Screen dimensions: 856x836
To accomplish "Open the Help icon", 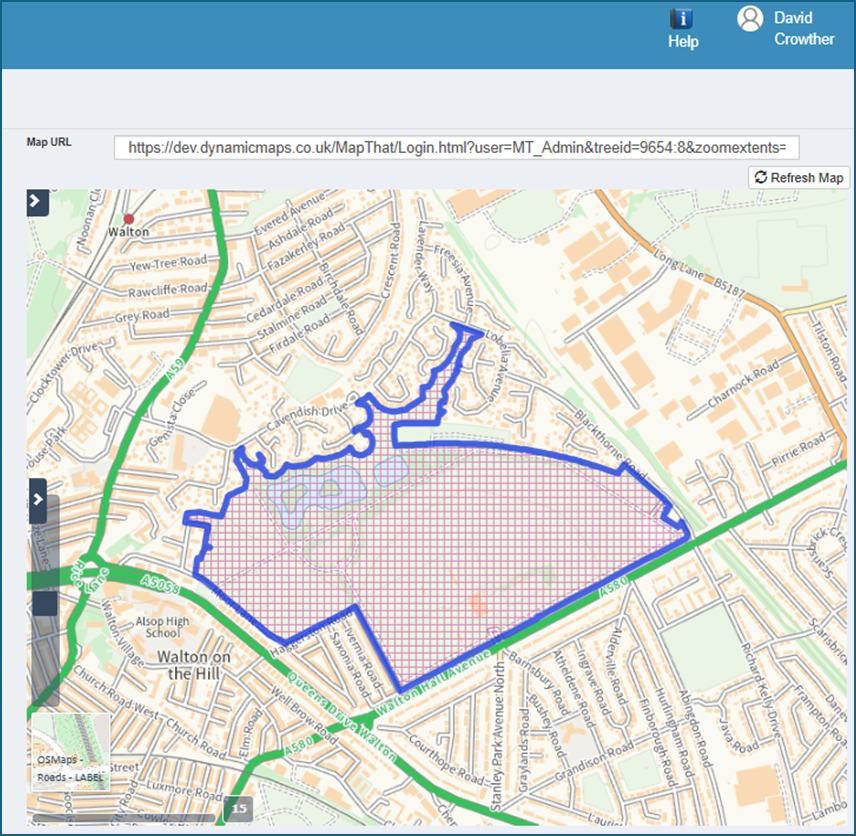I will pos(681,19).
